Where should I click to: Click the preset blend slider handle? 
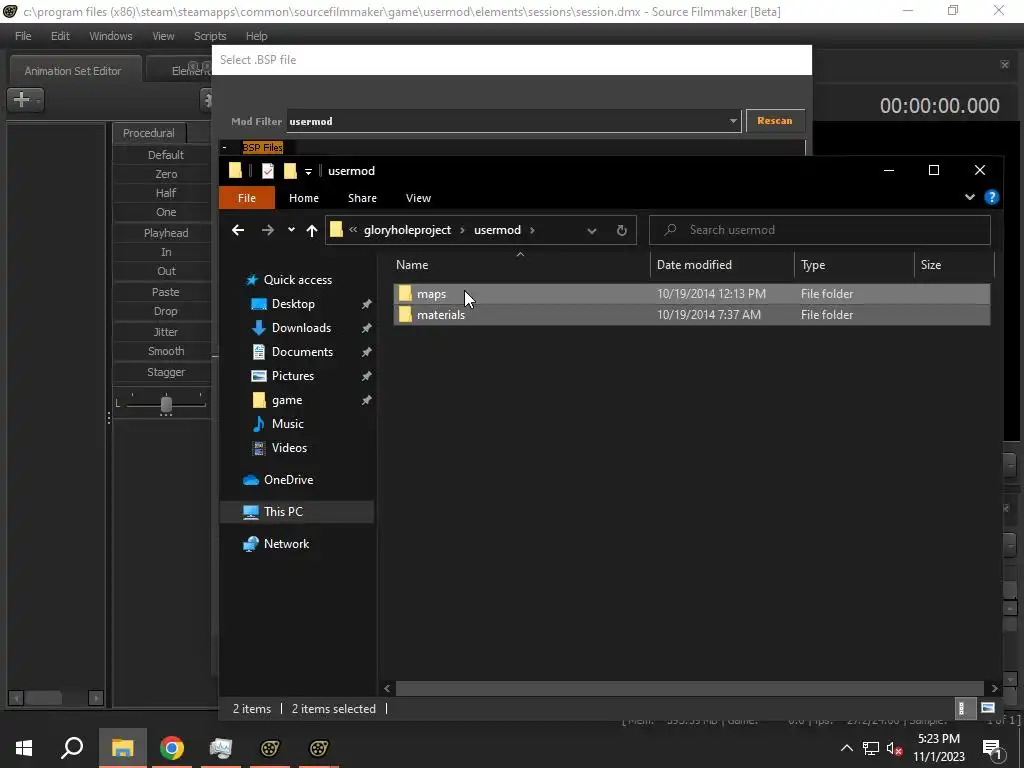click(x=166, y=404)
